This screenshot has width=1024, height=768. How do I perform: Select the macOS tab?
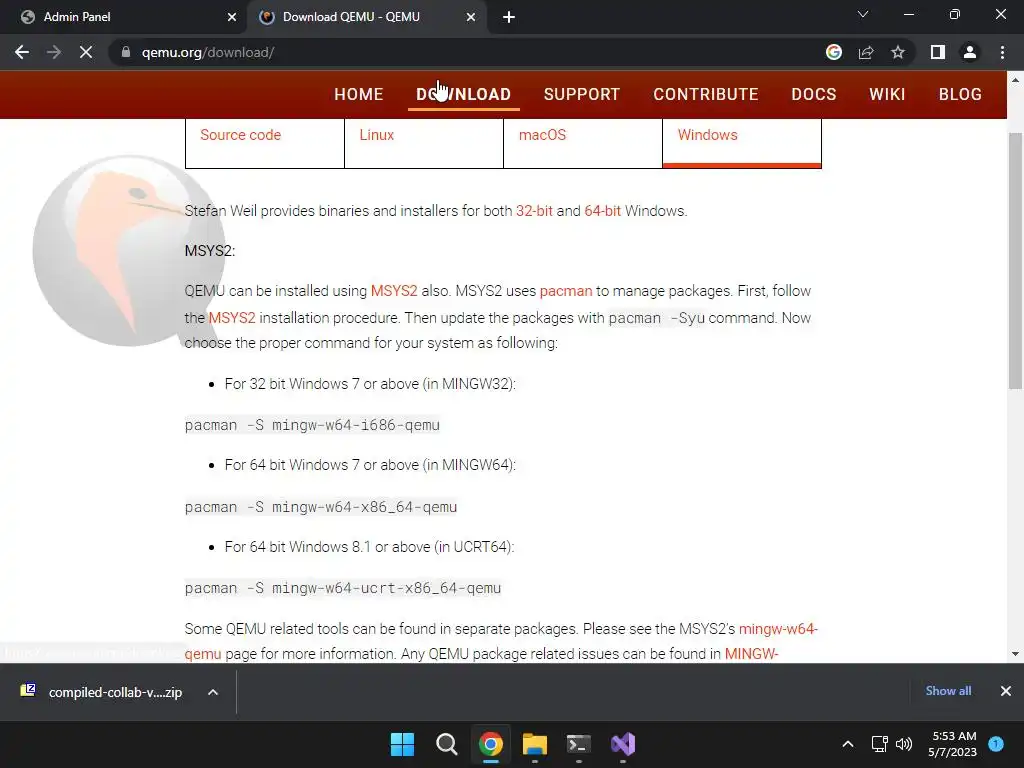[583, 143]
